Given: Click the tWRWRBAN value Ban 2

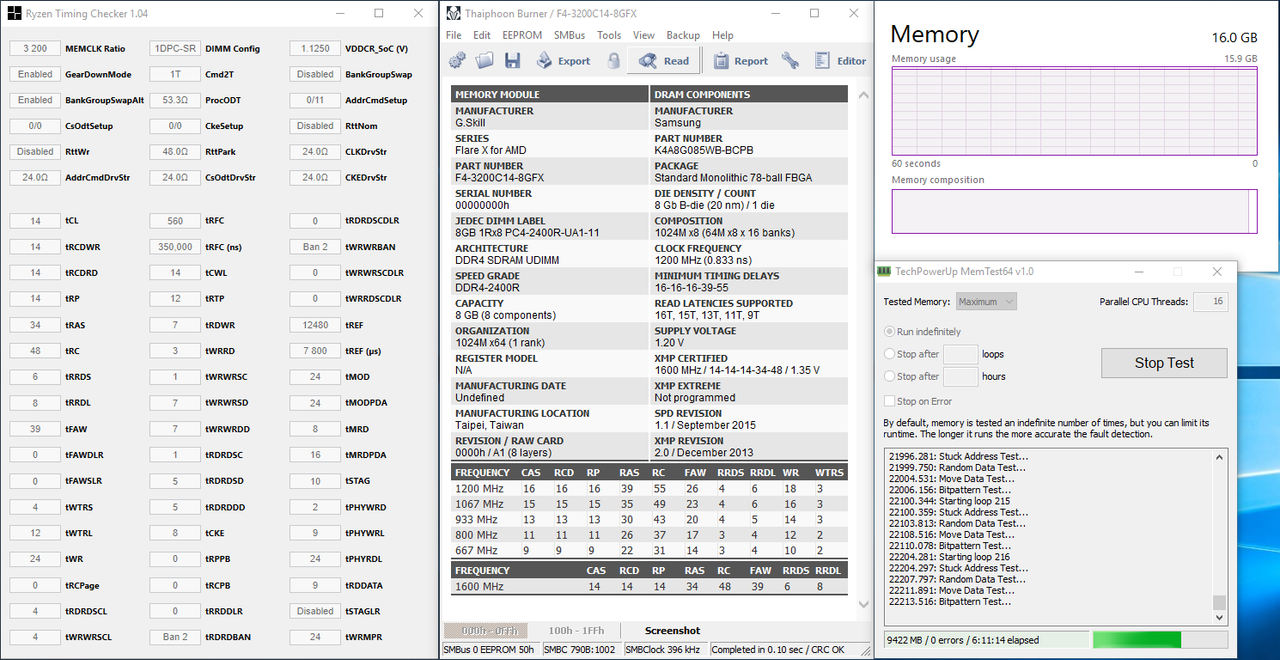Looking at the screenshot, I should click(315, 247).
